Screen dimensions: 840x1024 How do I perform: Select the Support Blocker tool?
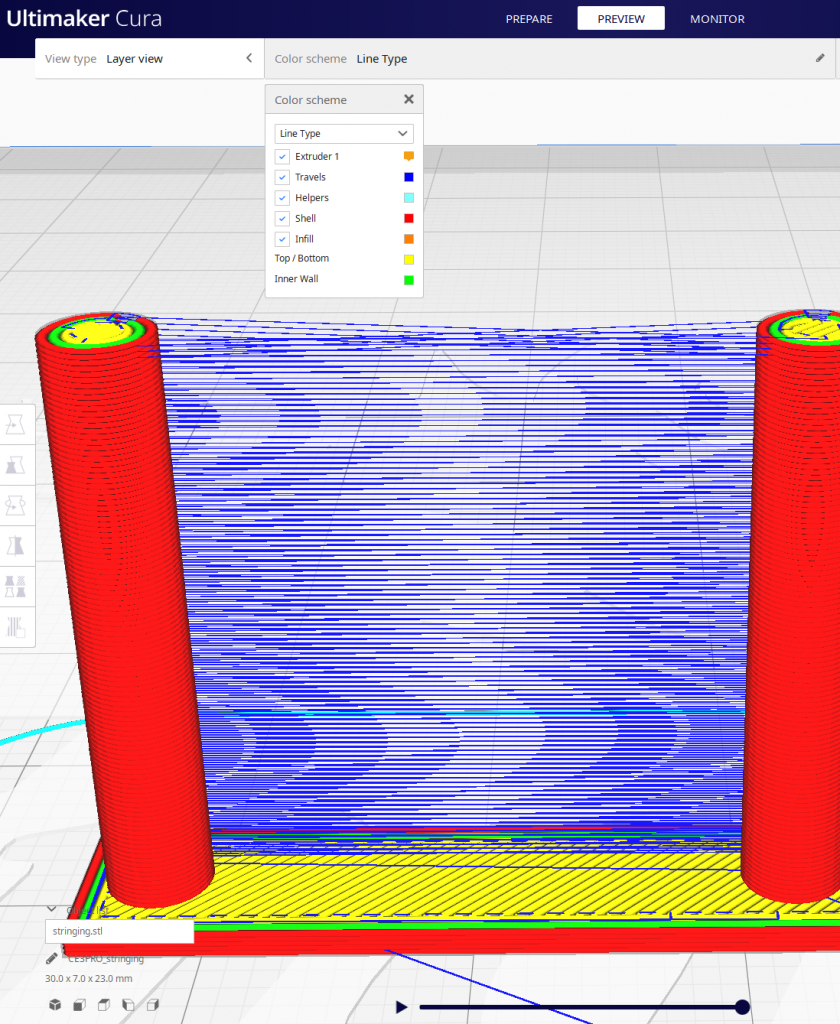pos(16,627)
